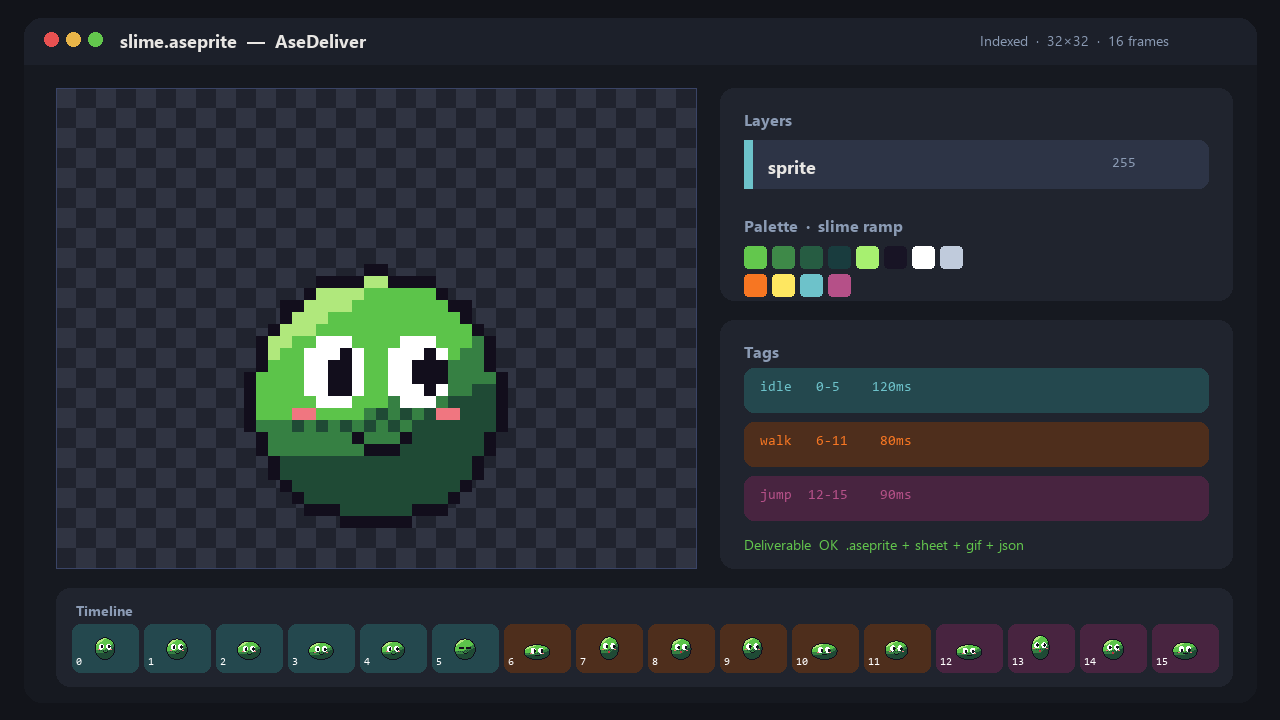Screen dimensions: 1280x720
Task: Pick the white palette swatch
Action: pos(923,258)
